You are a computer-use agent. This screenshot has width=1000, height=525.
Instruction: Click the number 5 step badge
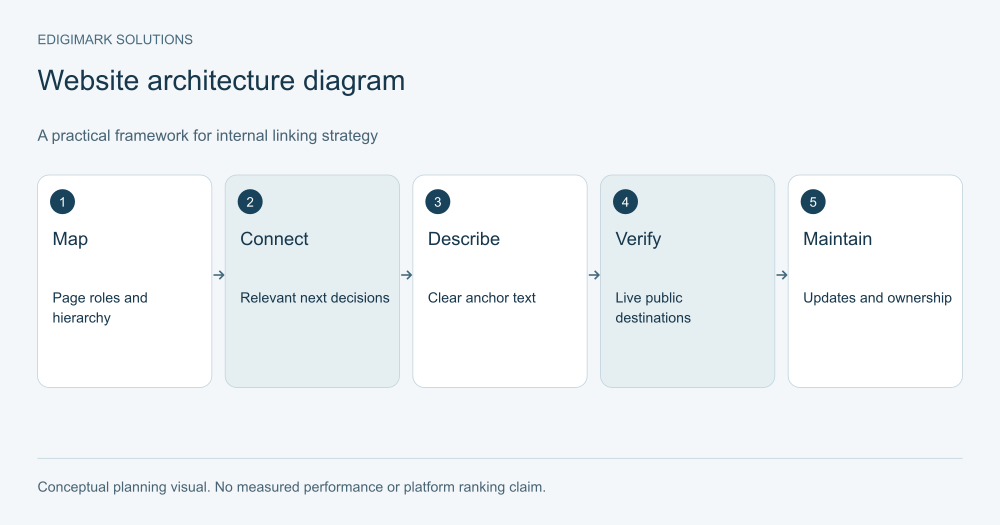tap(813, 202)
